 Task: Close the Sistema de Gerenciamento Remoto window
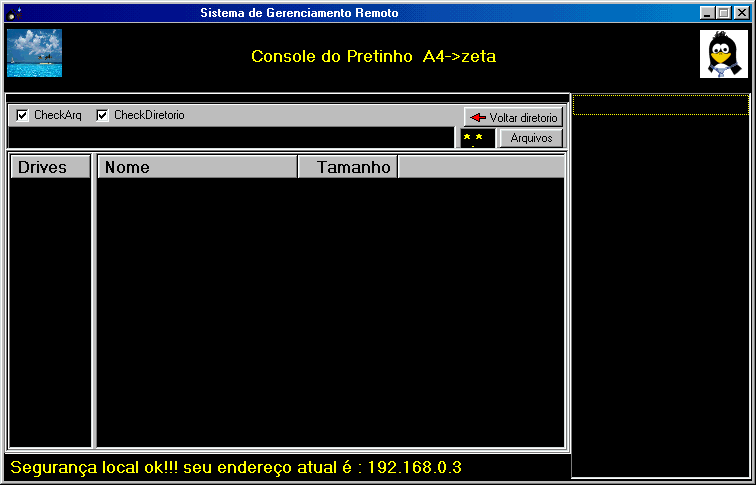(741, 13)
